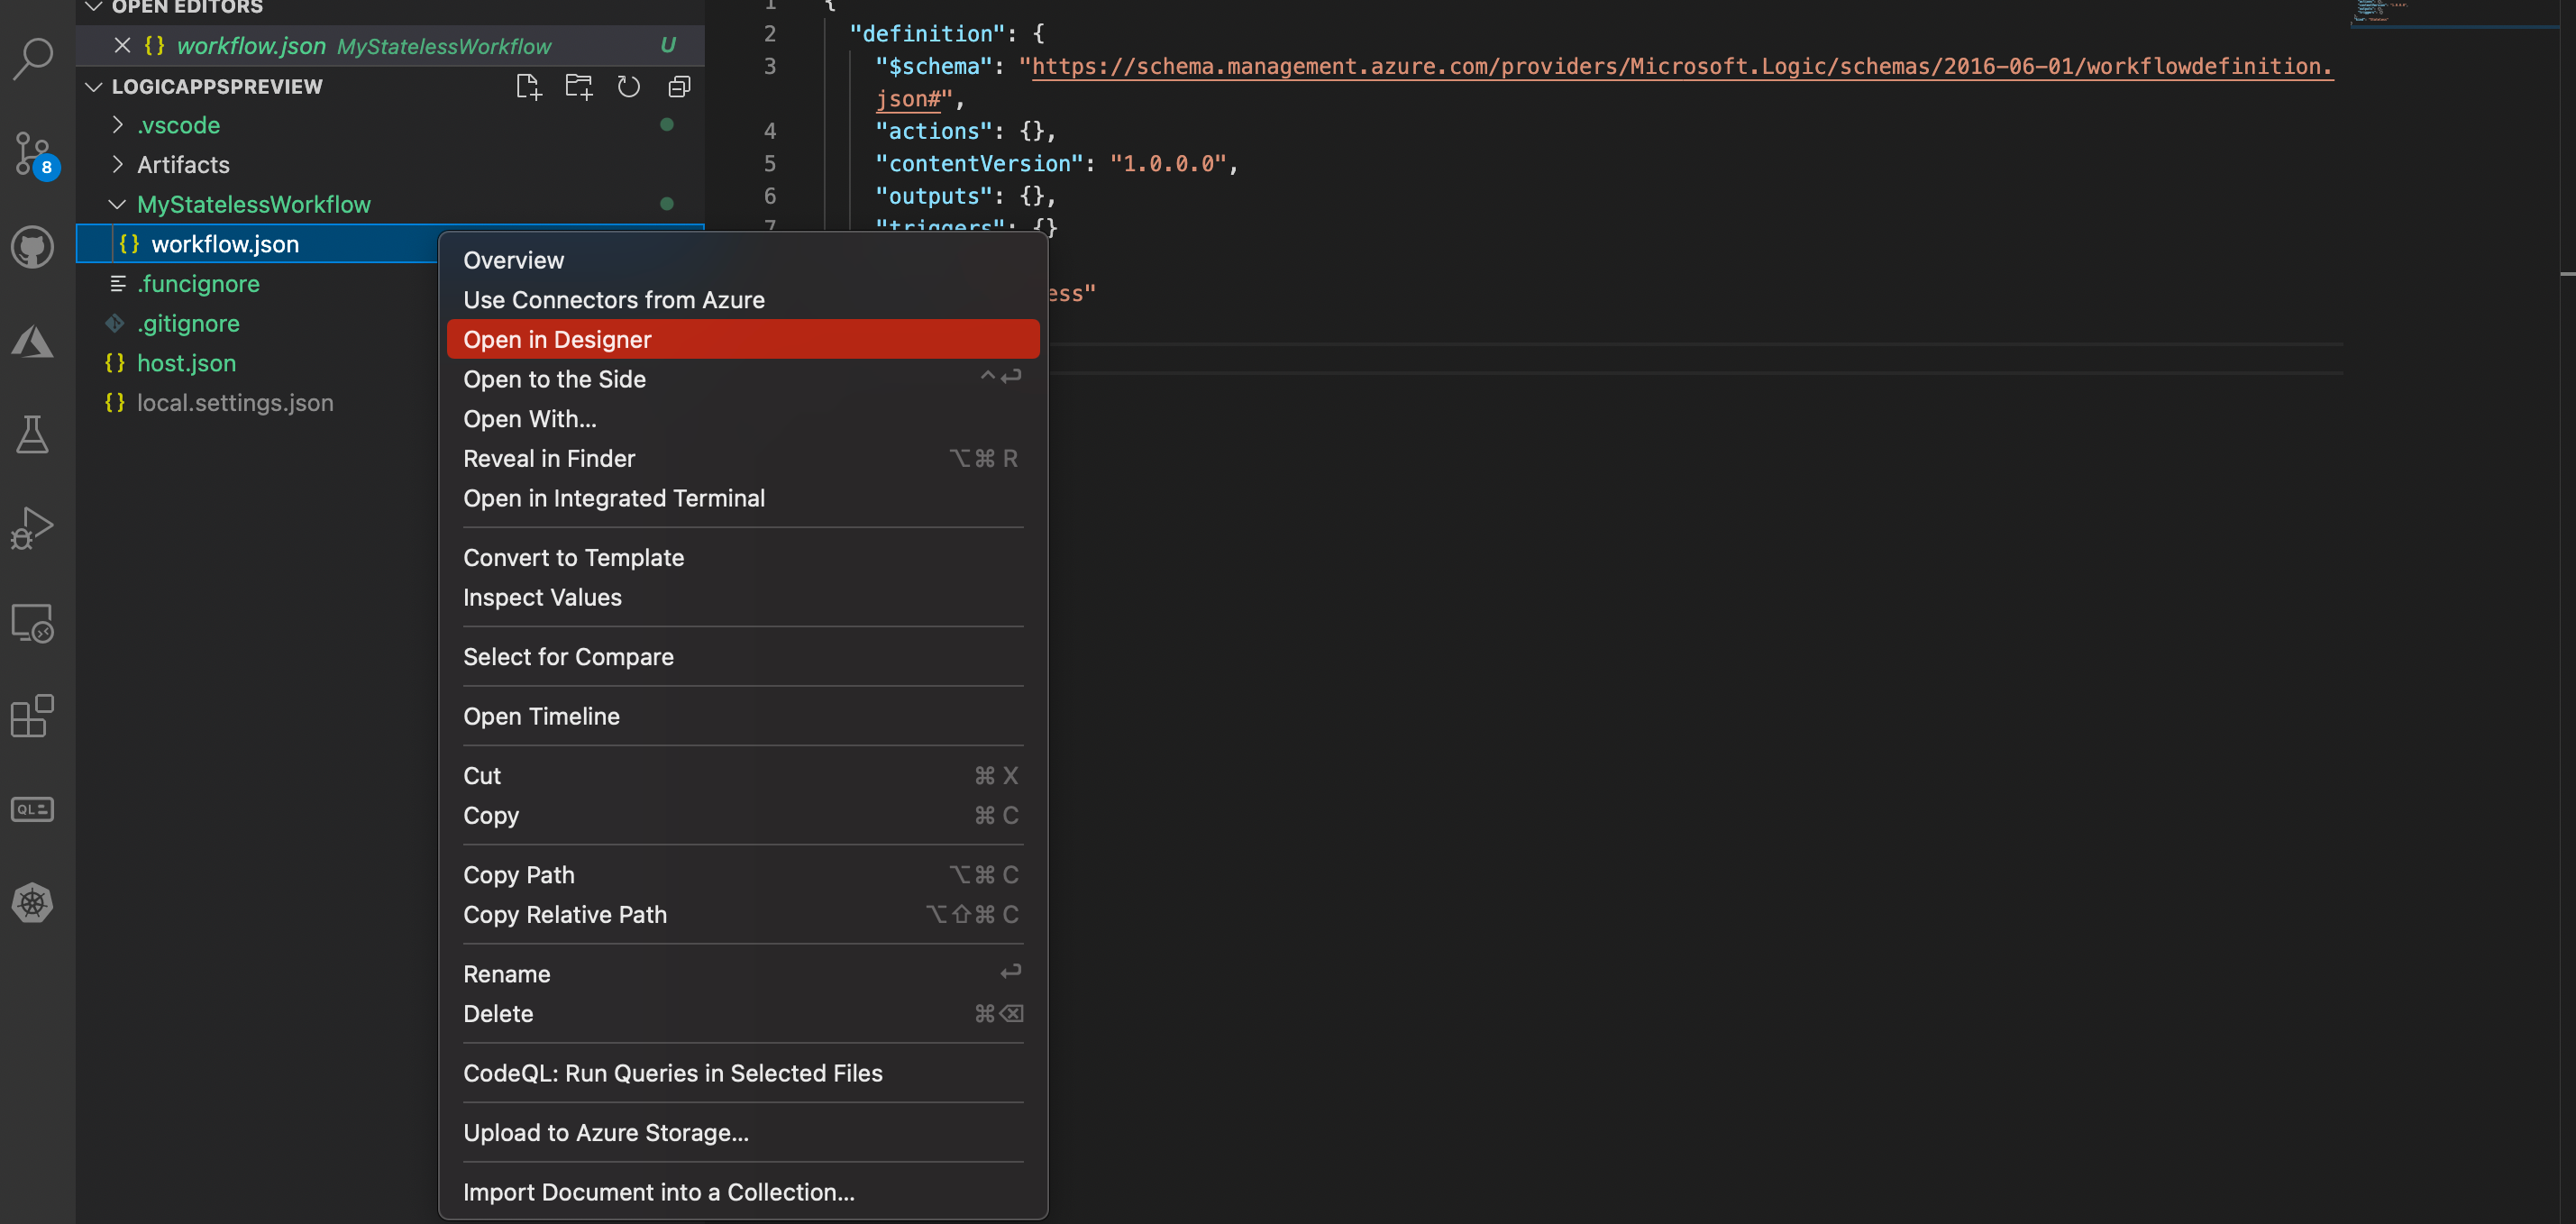Open the Testing panel

pos(33,434)
